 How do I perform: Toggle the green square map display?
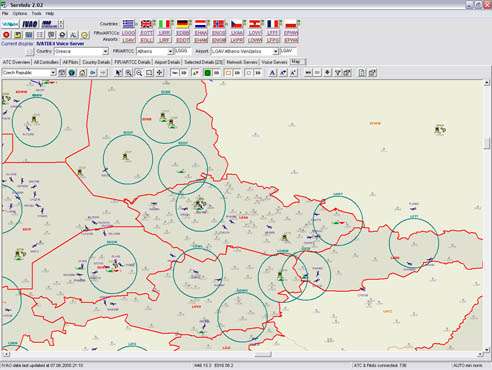point(207,73)
